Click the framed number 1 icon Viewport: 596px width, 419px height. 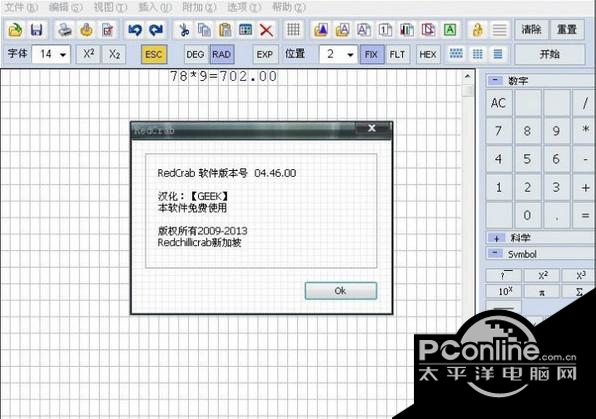(385, 30)
